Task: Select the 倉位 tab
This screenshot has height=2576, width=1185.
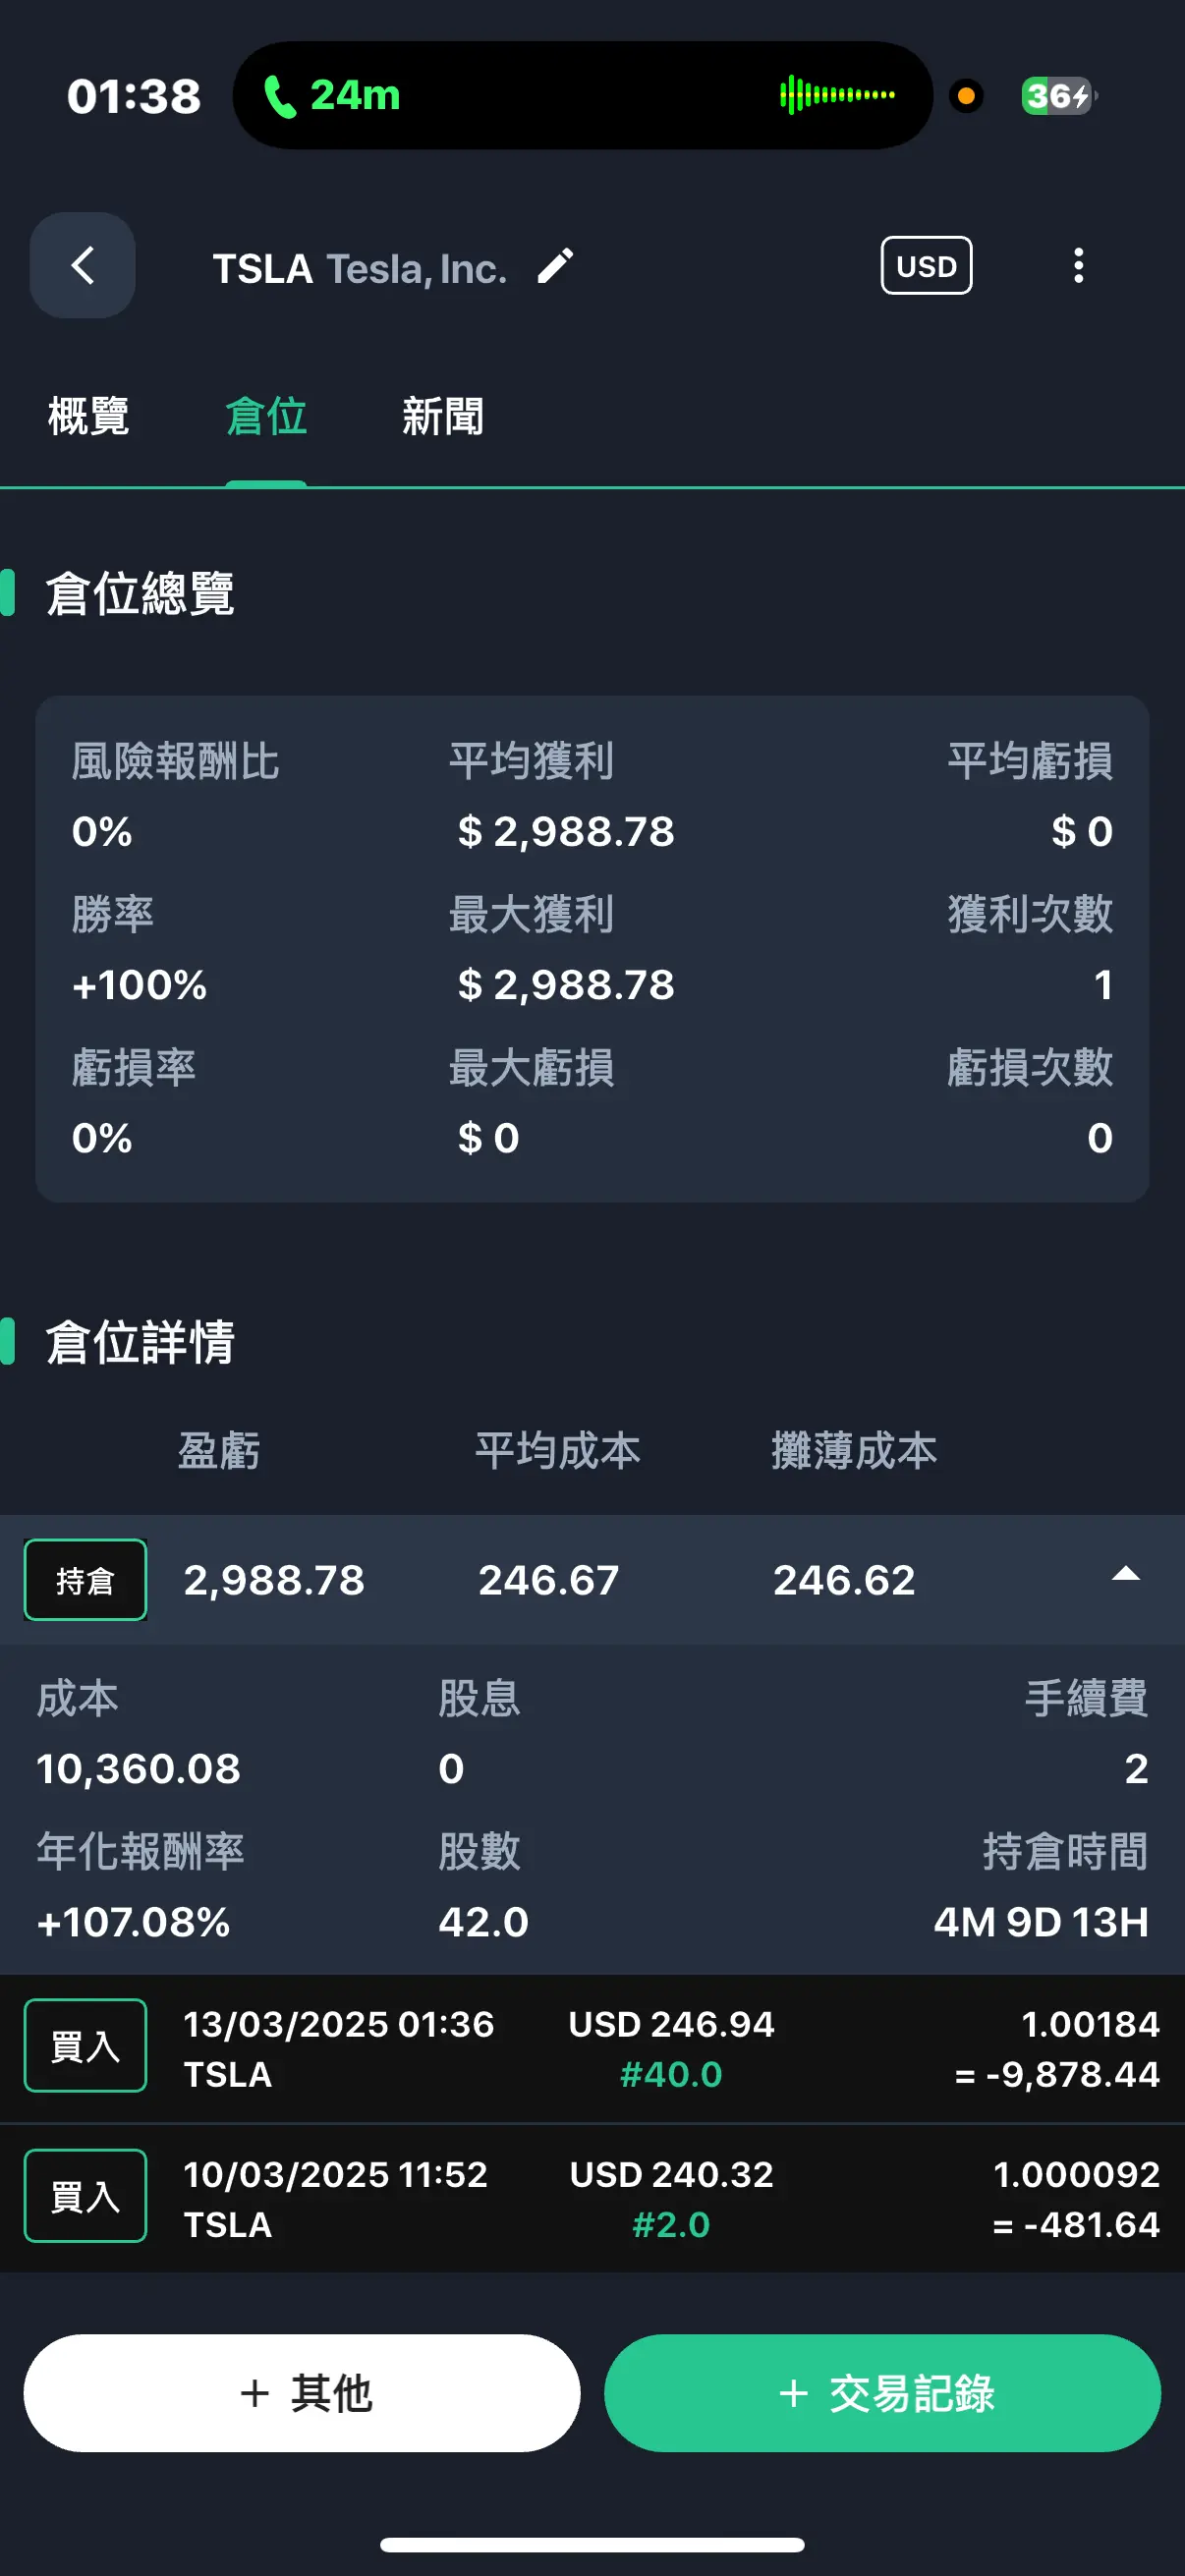Action: click(266, 417)
